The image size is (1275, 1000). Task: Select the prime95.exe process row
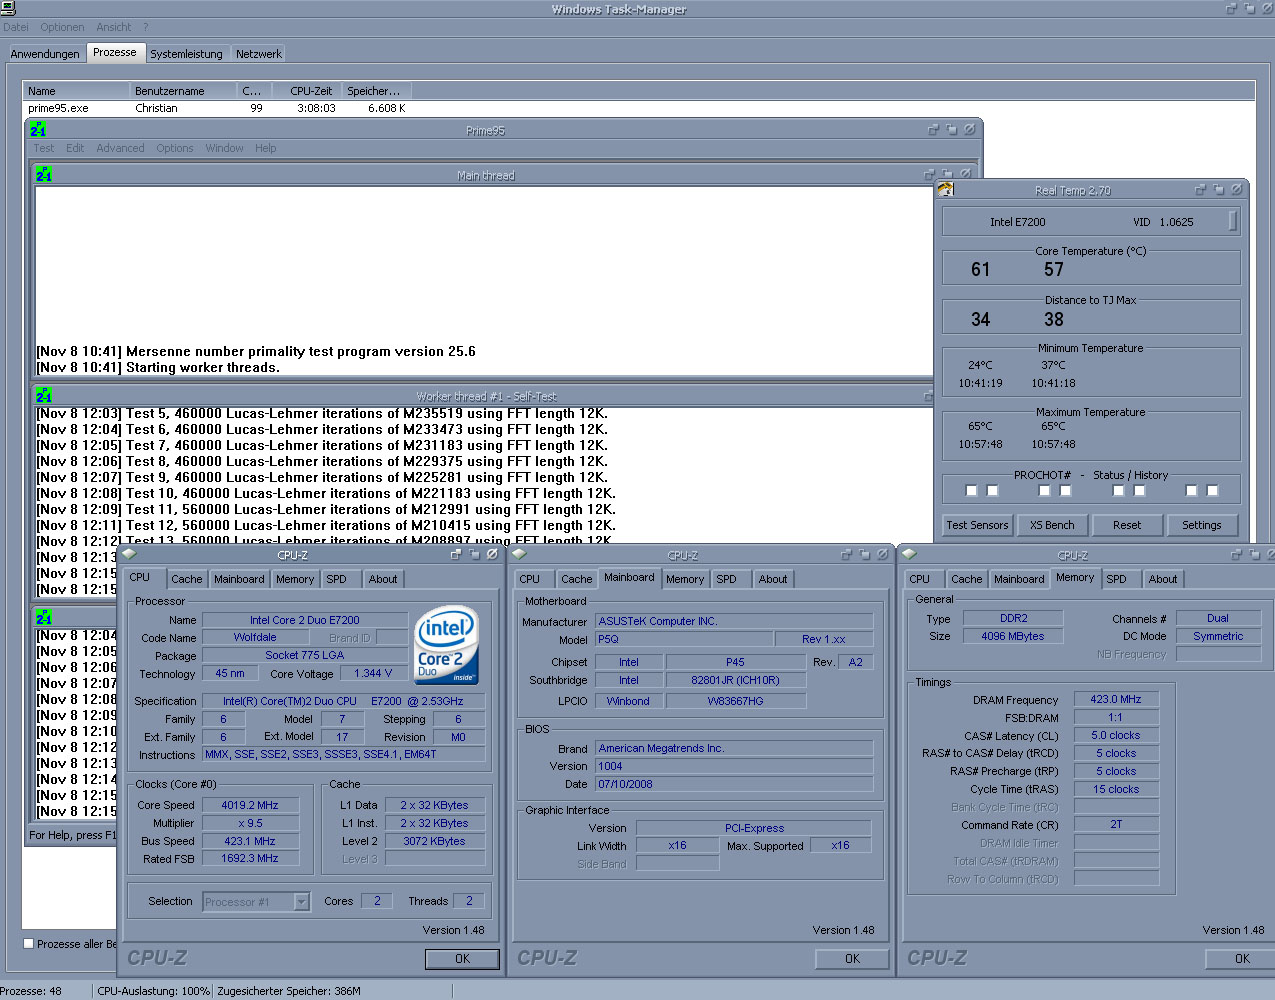pyautogui.click(x=217, y=108)
